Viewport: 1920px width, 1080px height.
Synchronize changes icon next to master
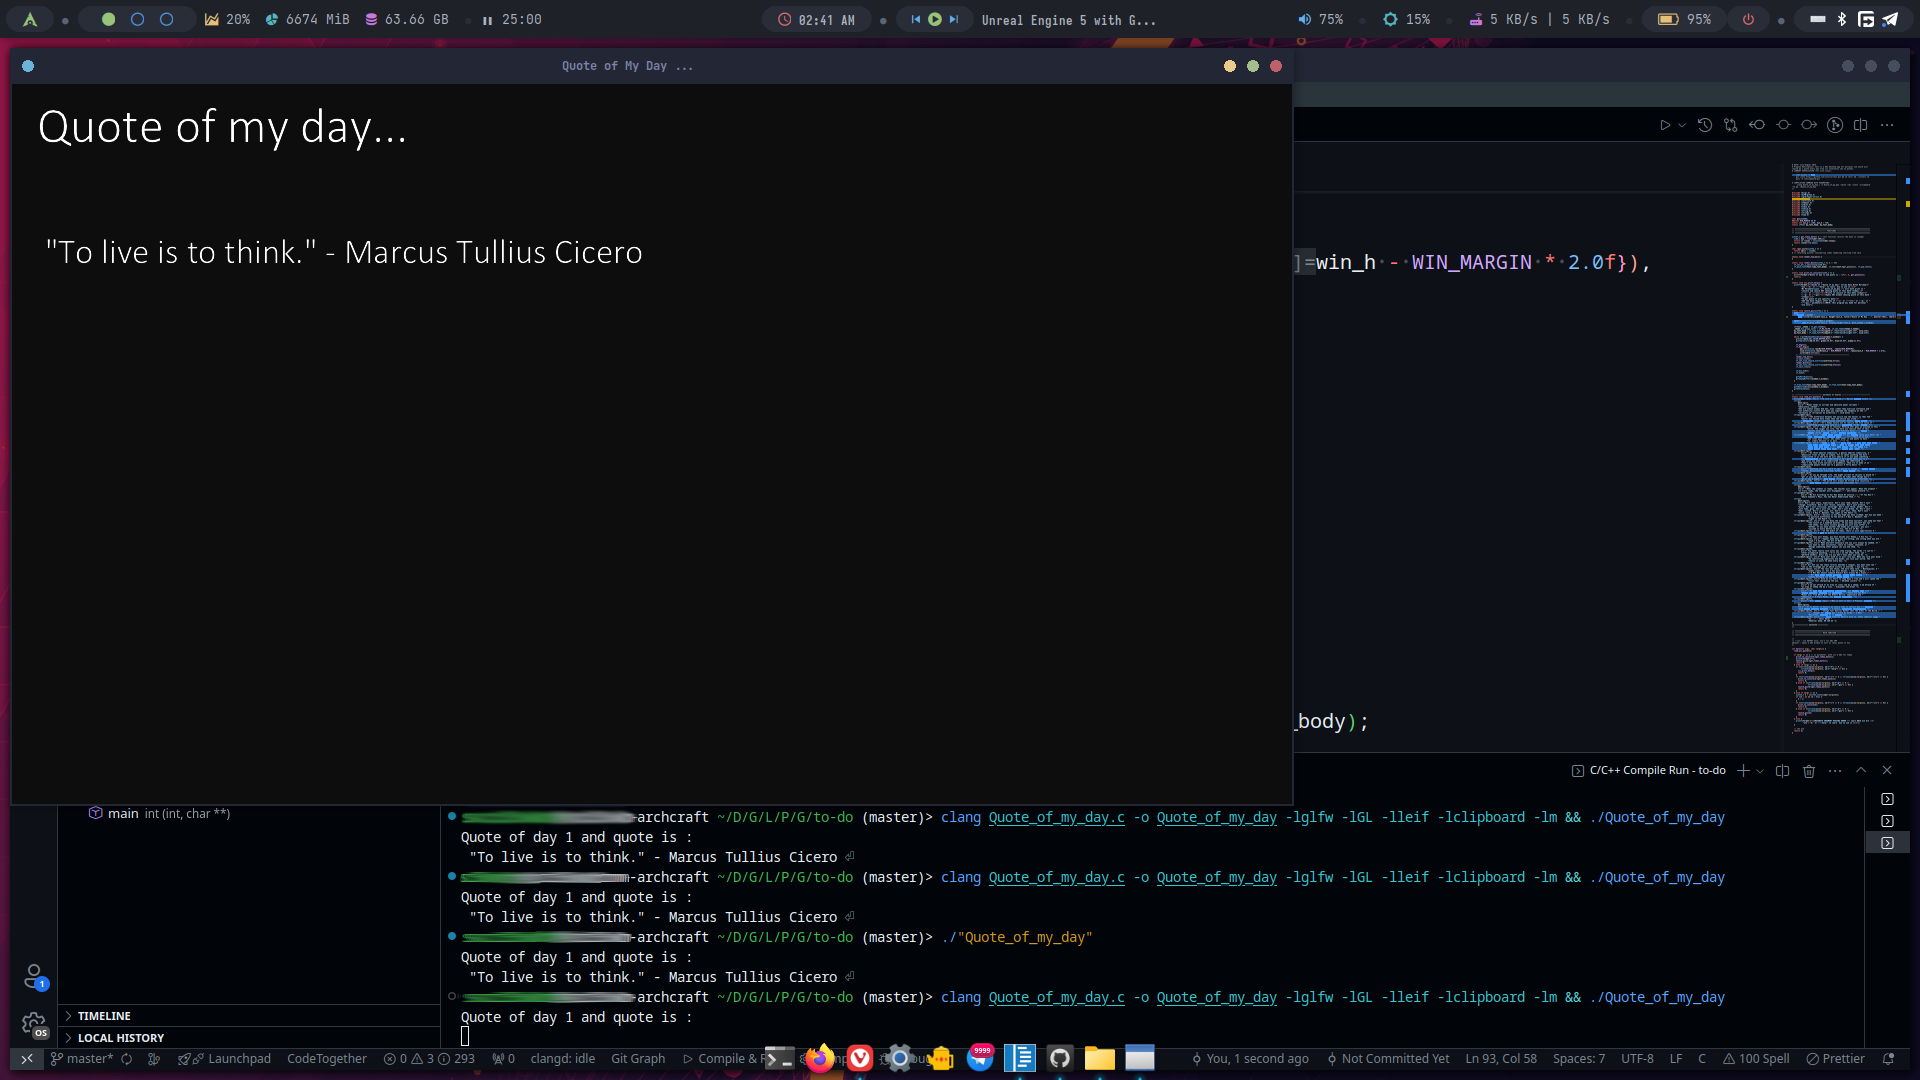[x=127, y=1058]
